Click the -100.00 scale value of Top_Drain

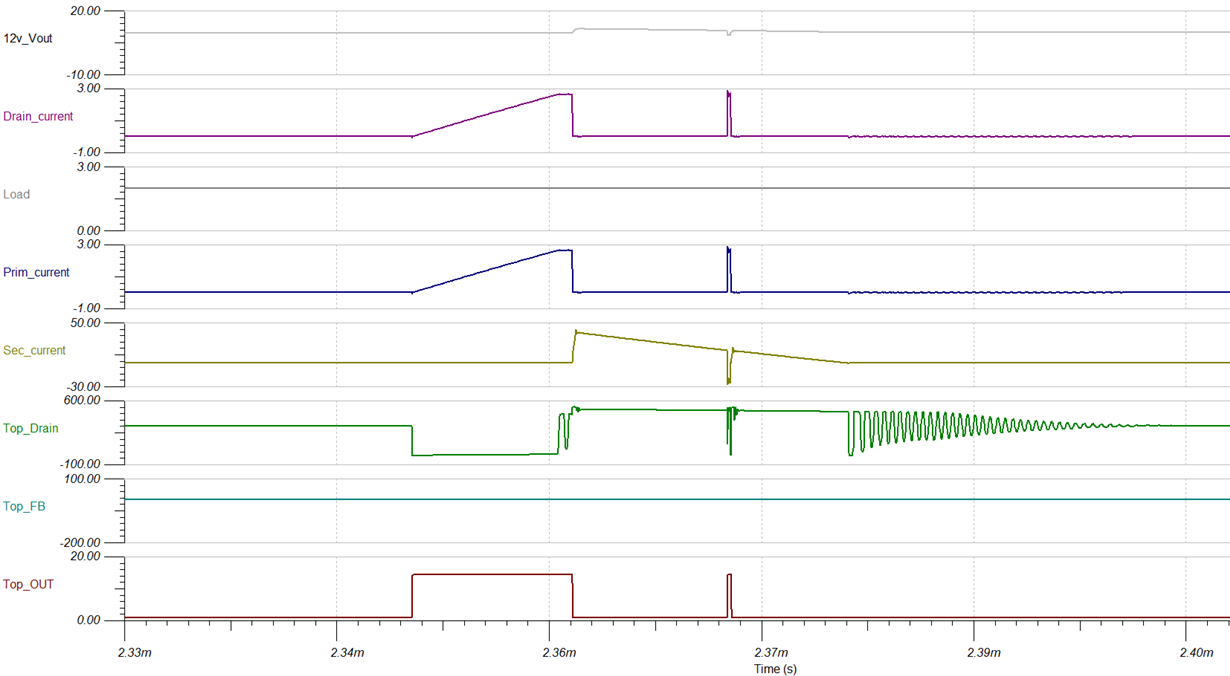click(x=81, y=464)
